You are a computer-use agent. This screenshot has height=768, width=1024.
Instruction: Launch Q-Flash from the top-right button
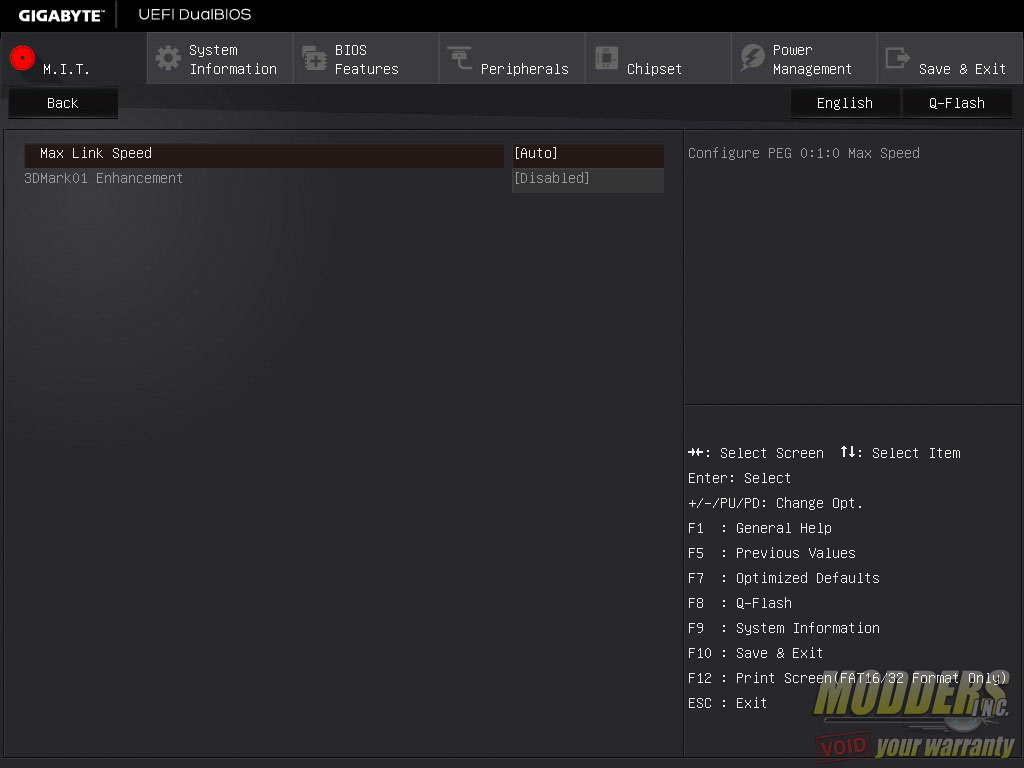[x=957, y=103]
